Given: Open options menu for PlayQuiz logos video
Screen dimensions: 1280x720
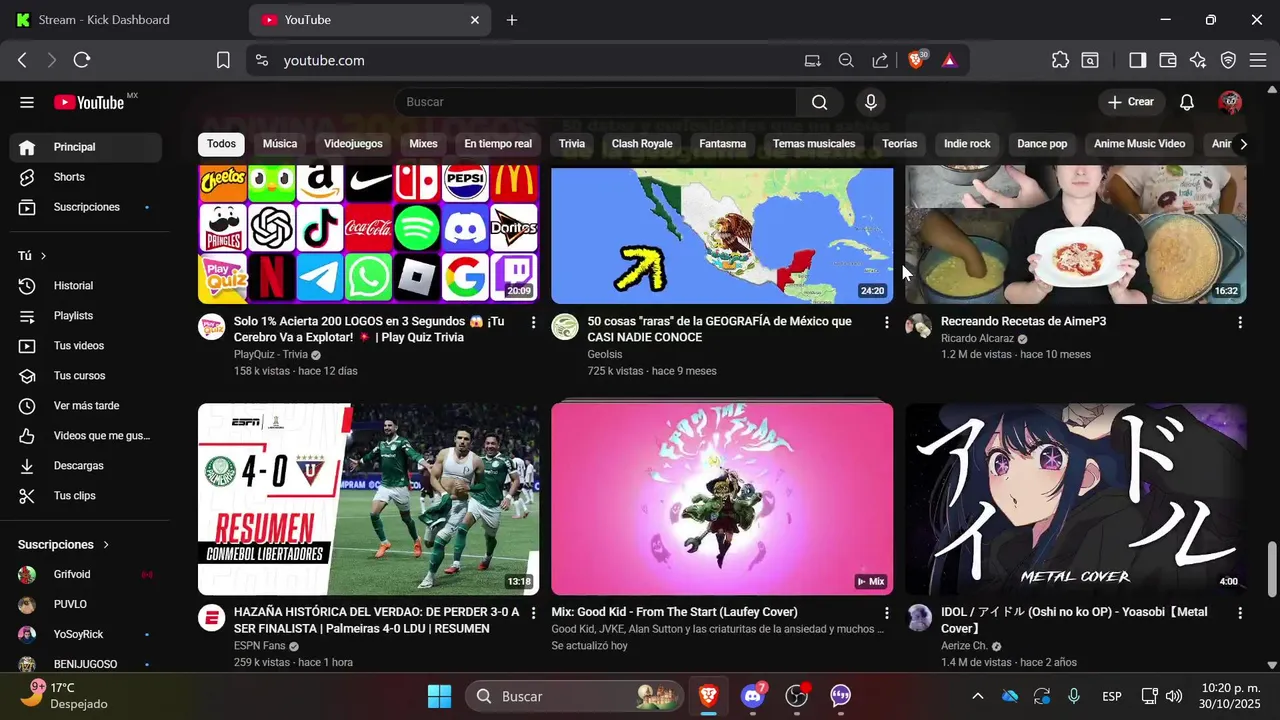Looking at the screenshot, I should pyautogui.click(x=533, y=322).
